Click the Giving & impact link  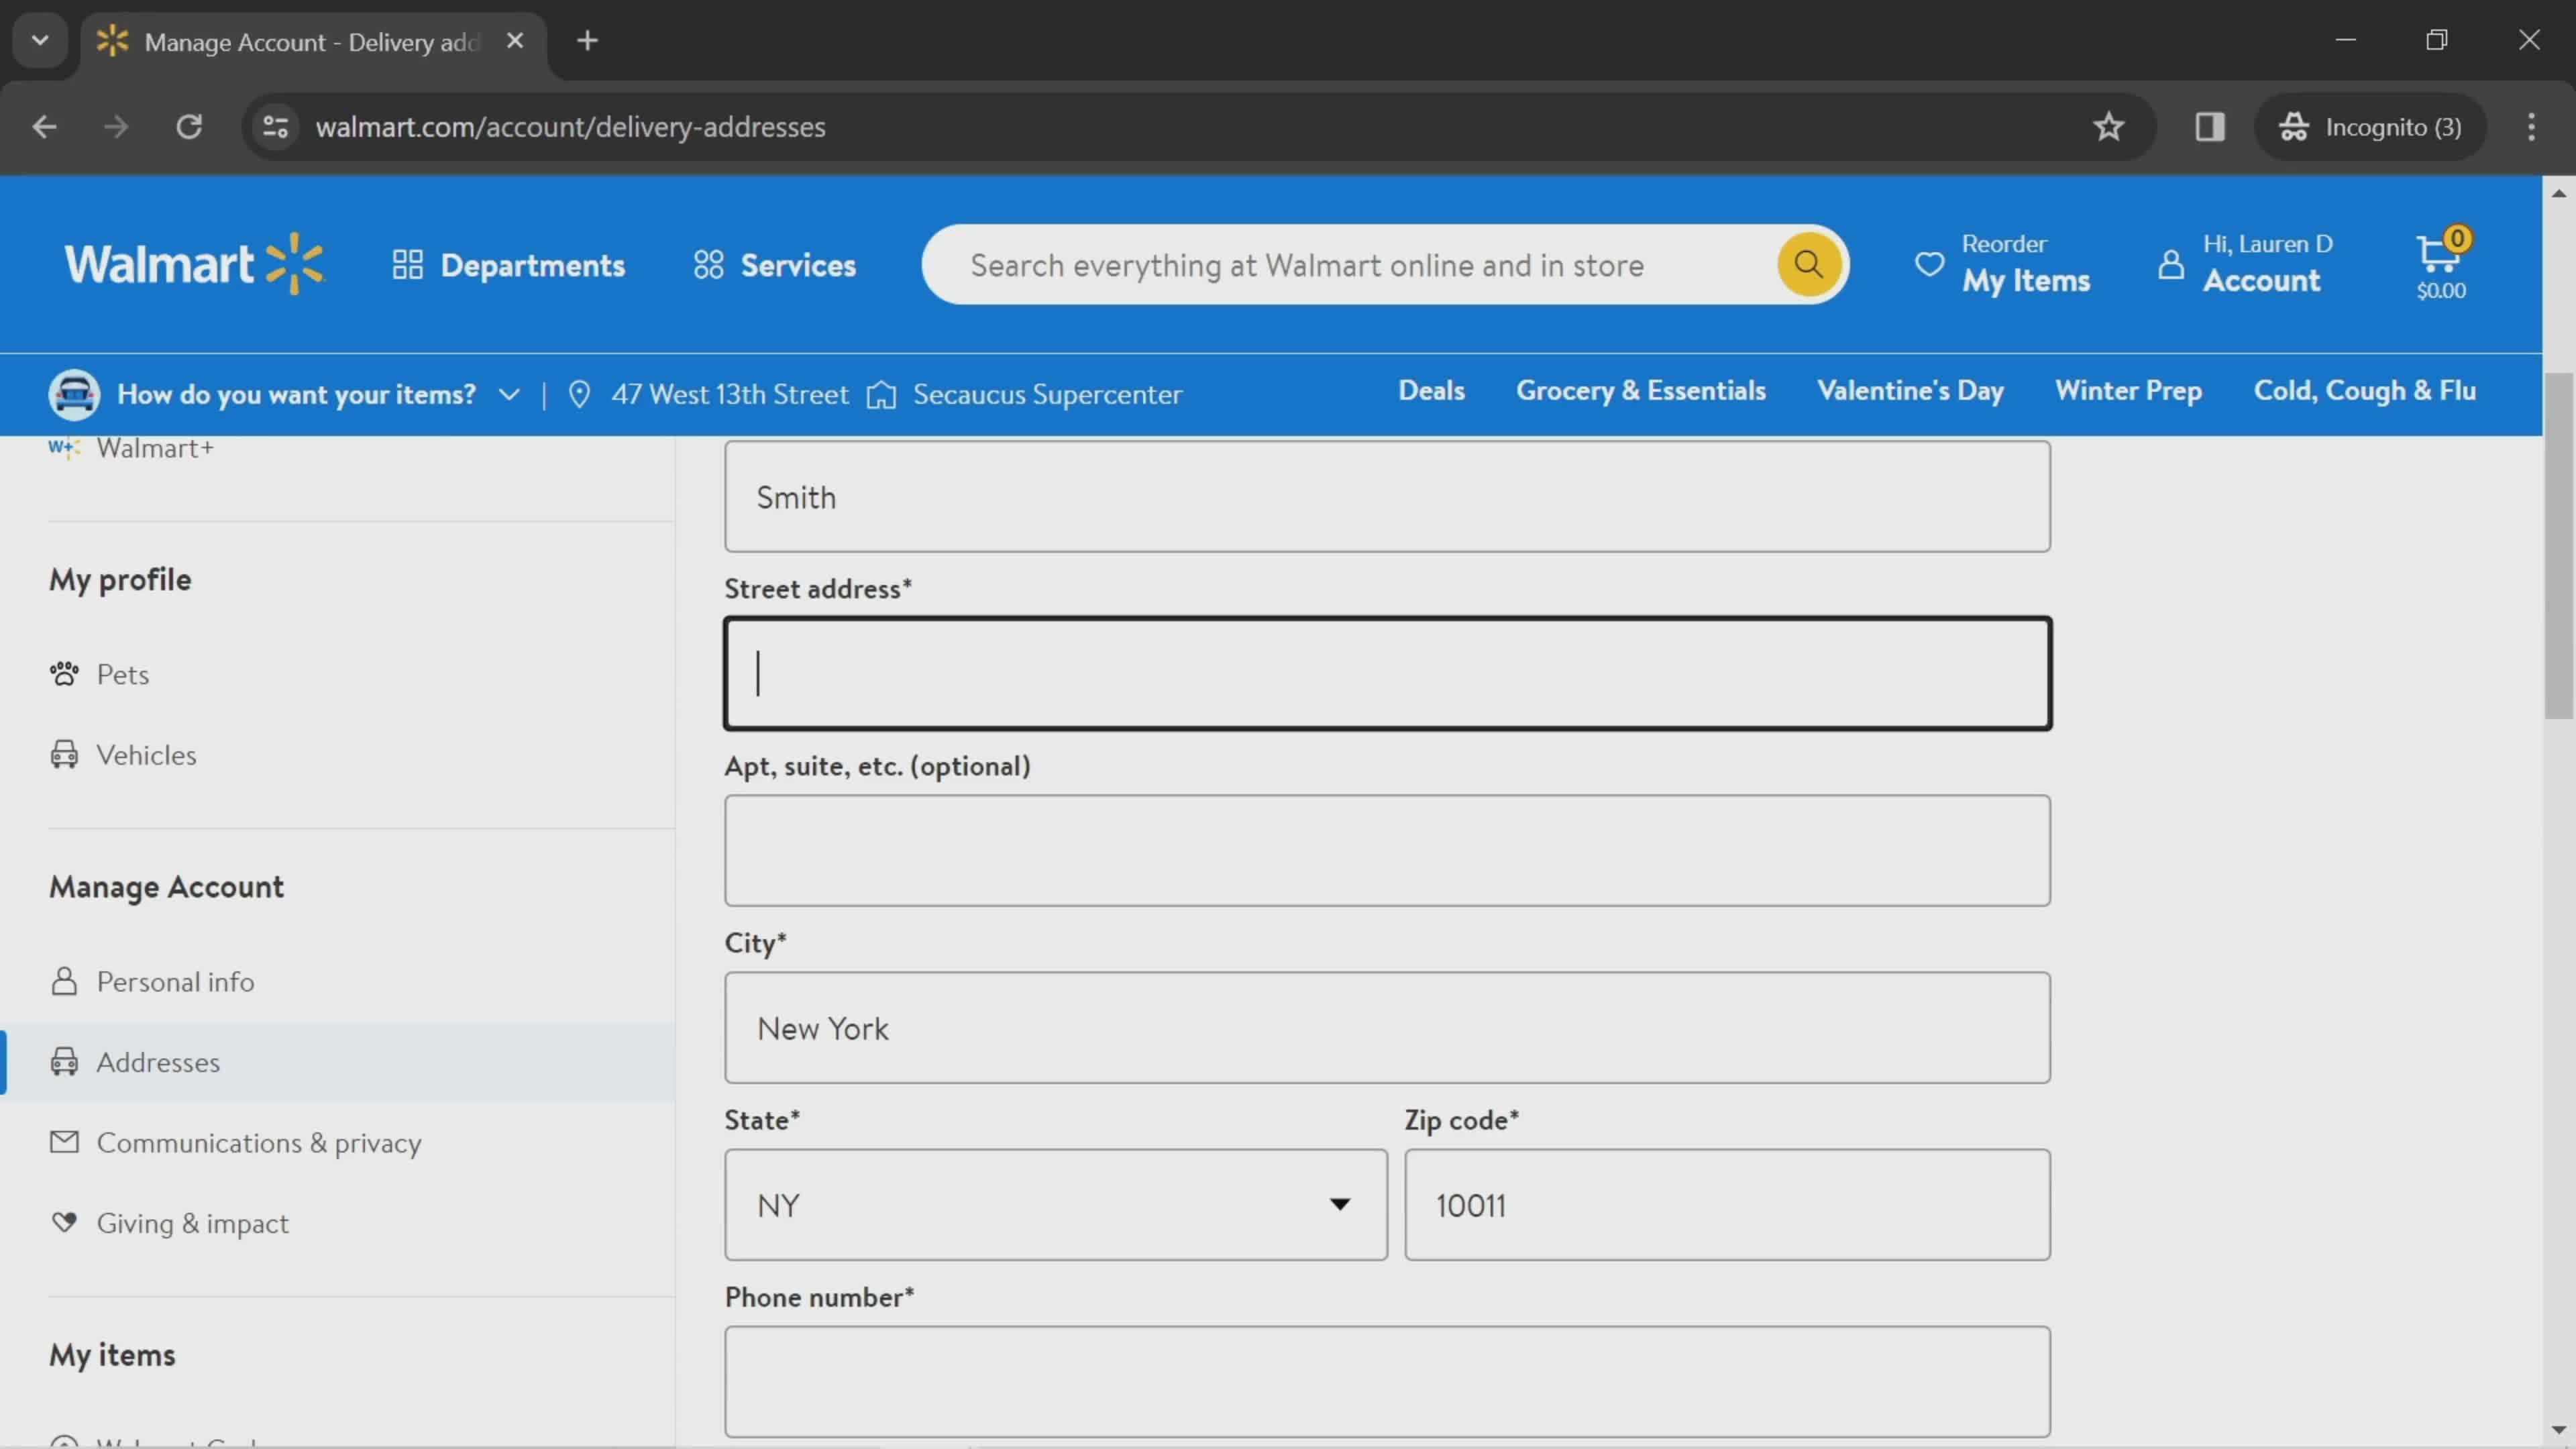(x=191, y=1222)
